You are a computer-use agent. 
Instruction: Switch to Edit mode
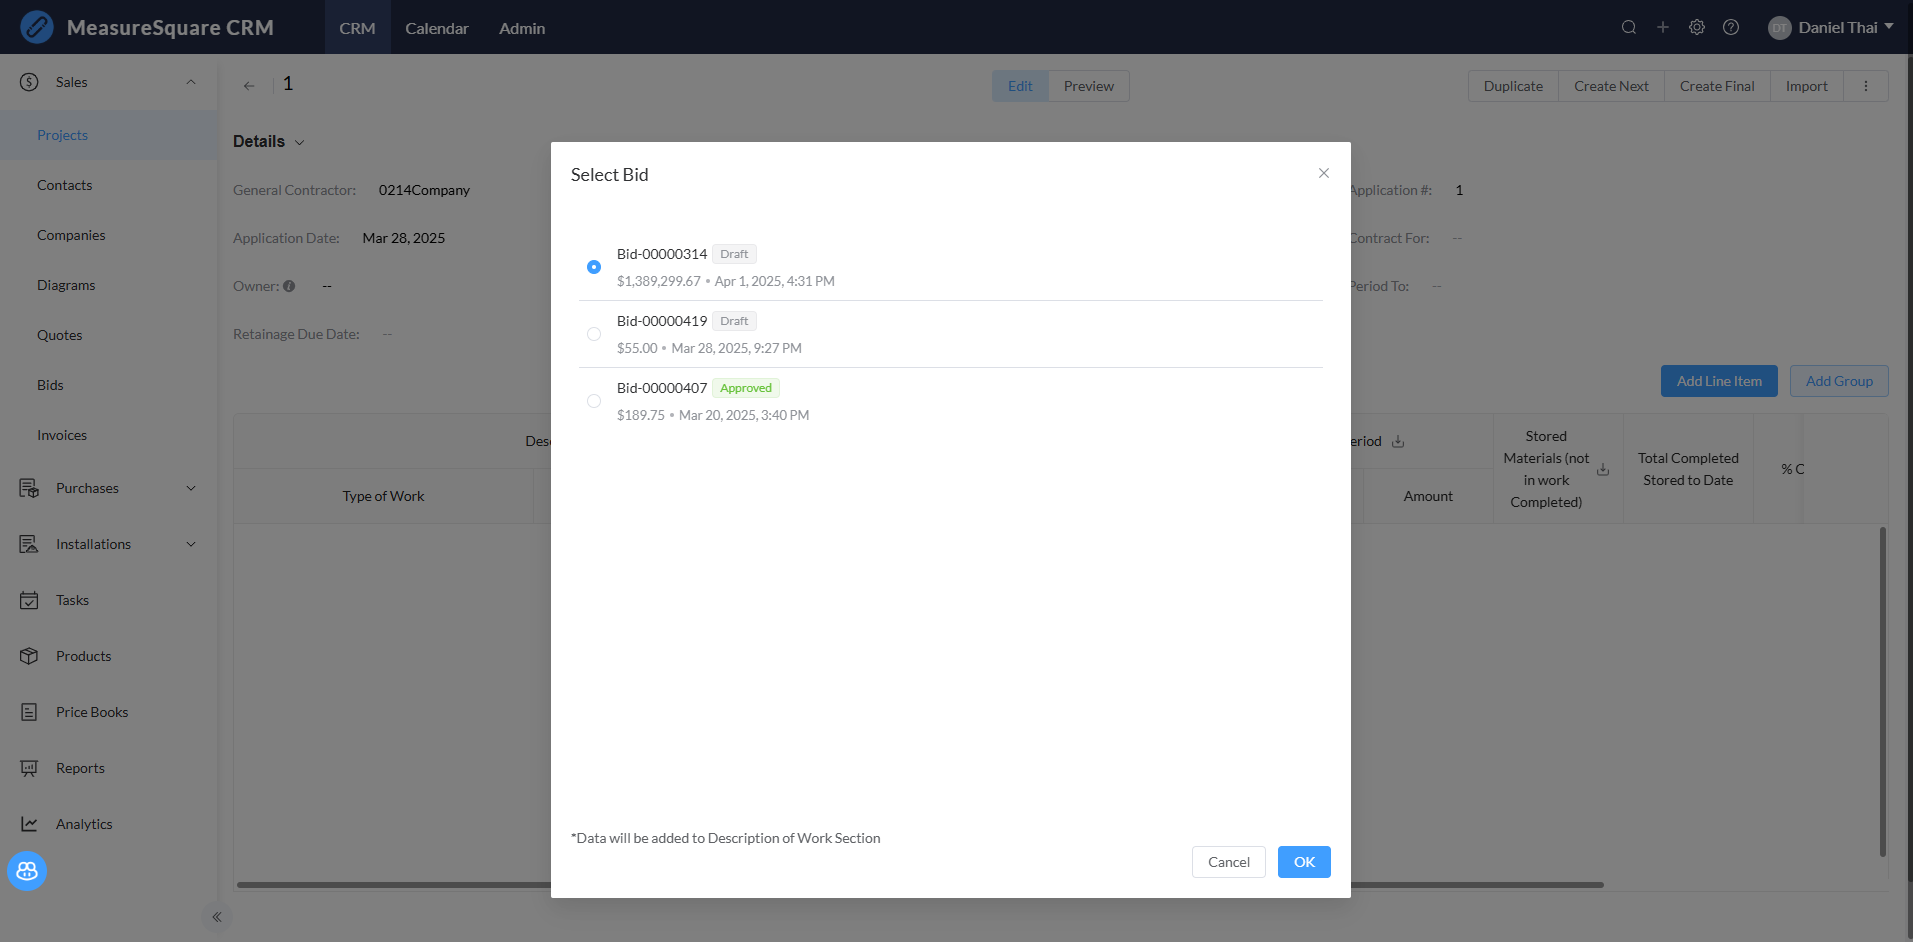coord(1020,86)
